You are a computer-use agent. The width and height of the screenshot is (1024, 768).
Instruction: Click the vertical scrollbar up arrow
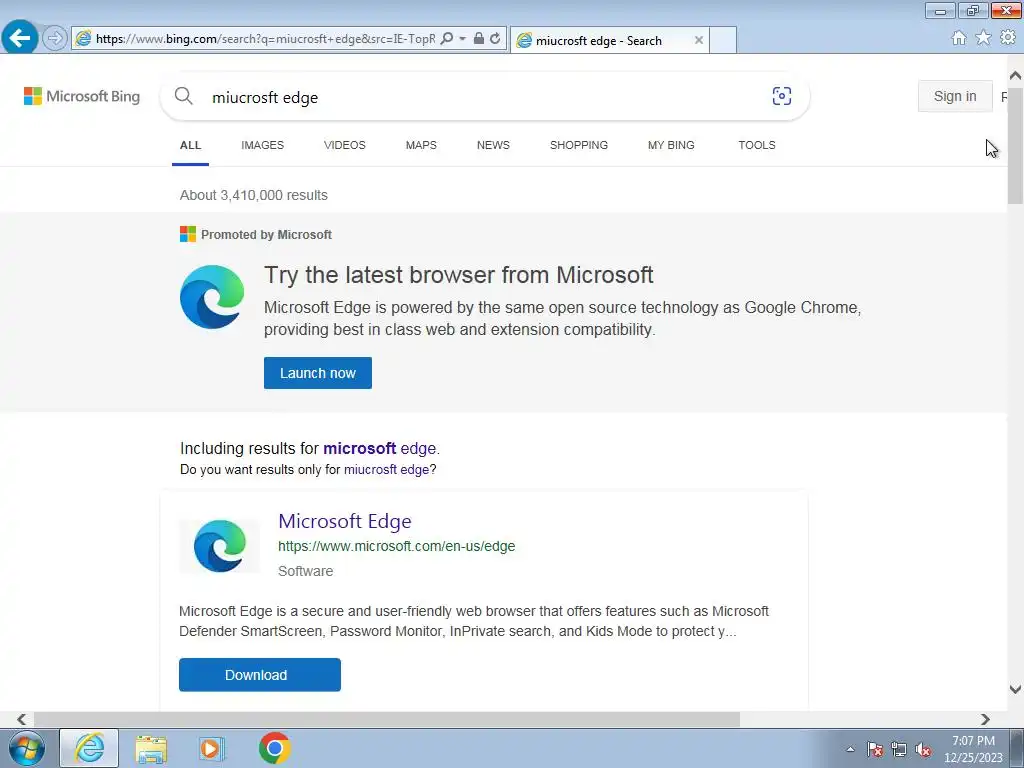[x=1016, y=76]
